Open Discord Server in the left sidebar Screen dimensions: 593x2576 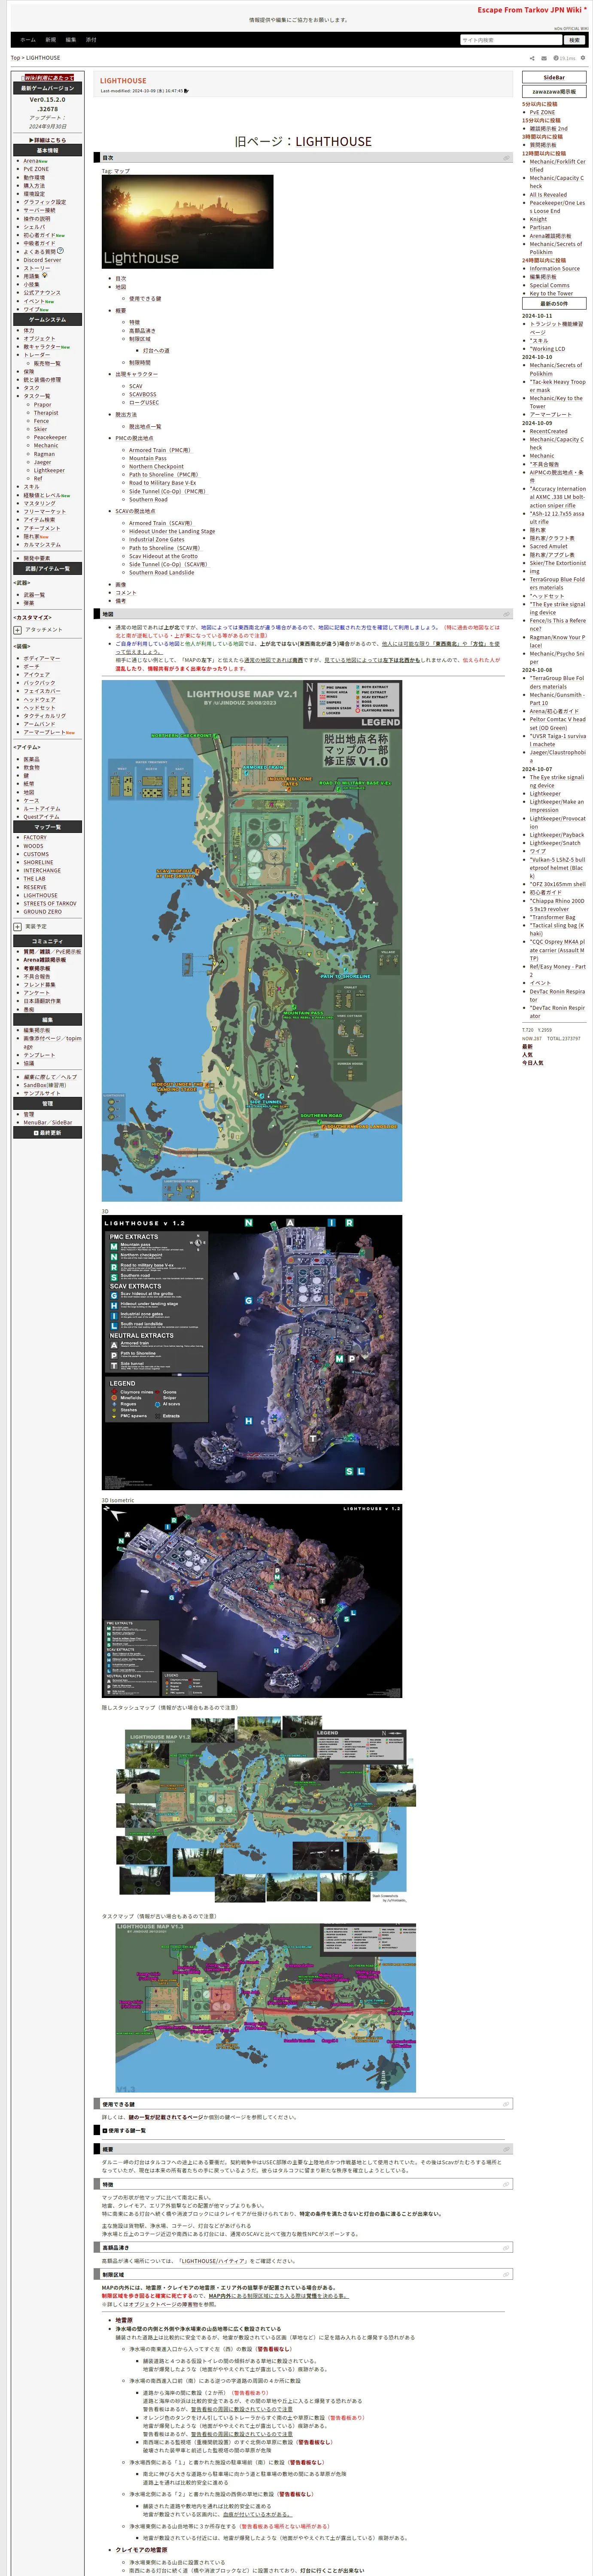pyautogui.click(x=42, y=260)
